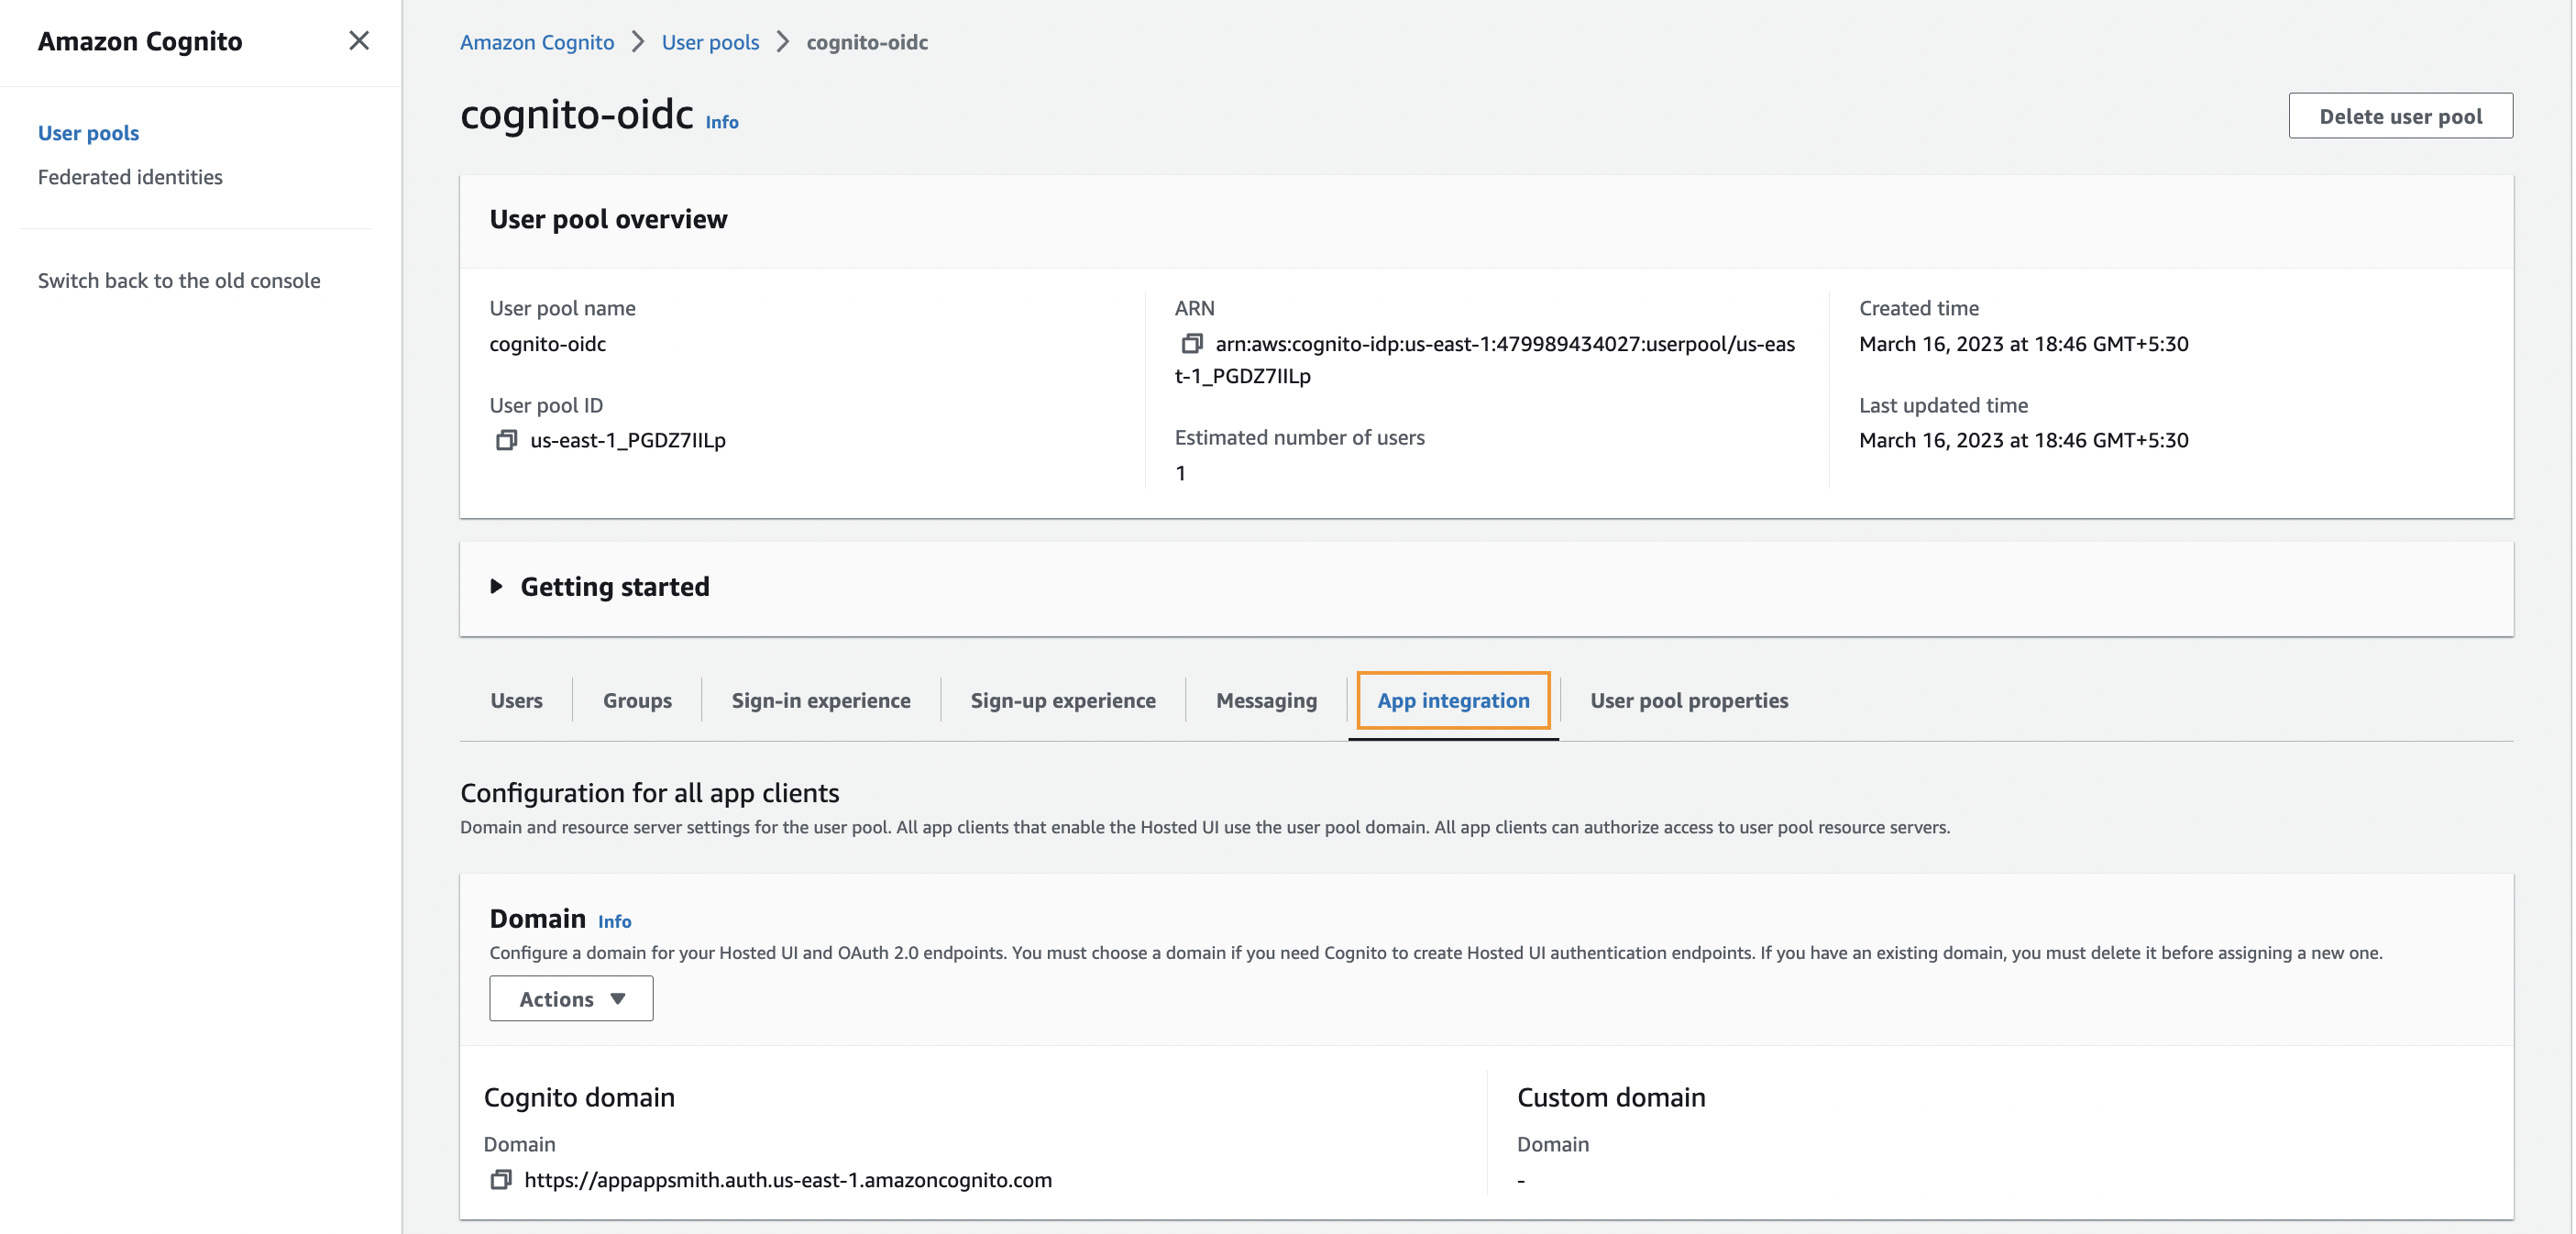Expand the Getting started section
Image resolution: width=2576 pixels, height=1234 pixels.
496,586
